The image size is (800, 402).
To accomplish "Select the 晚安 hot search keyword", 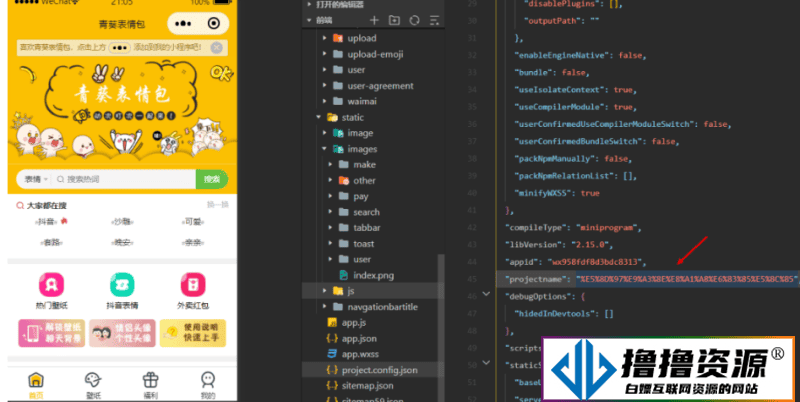I will [122, 243].
